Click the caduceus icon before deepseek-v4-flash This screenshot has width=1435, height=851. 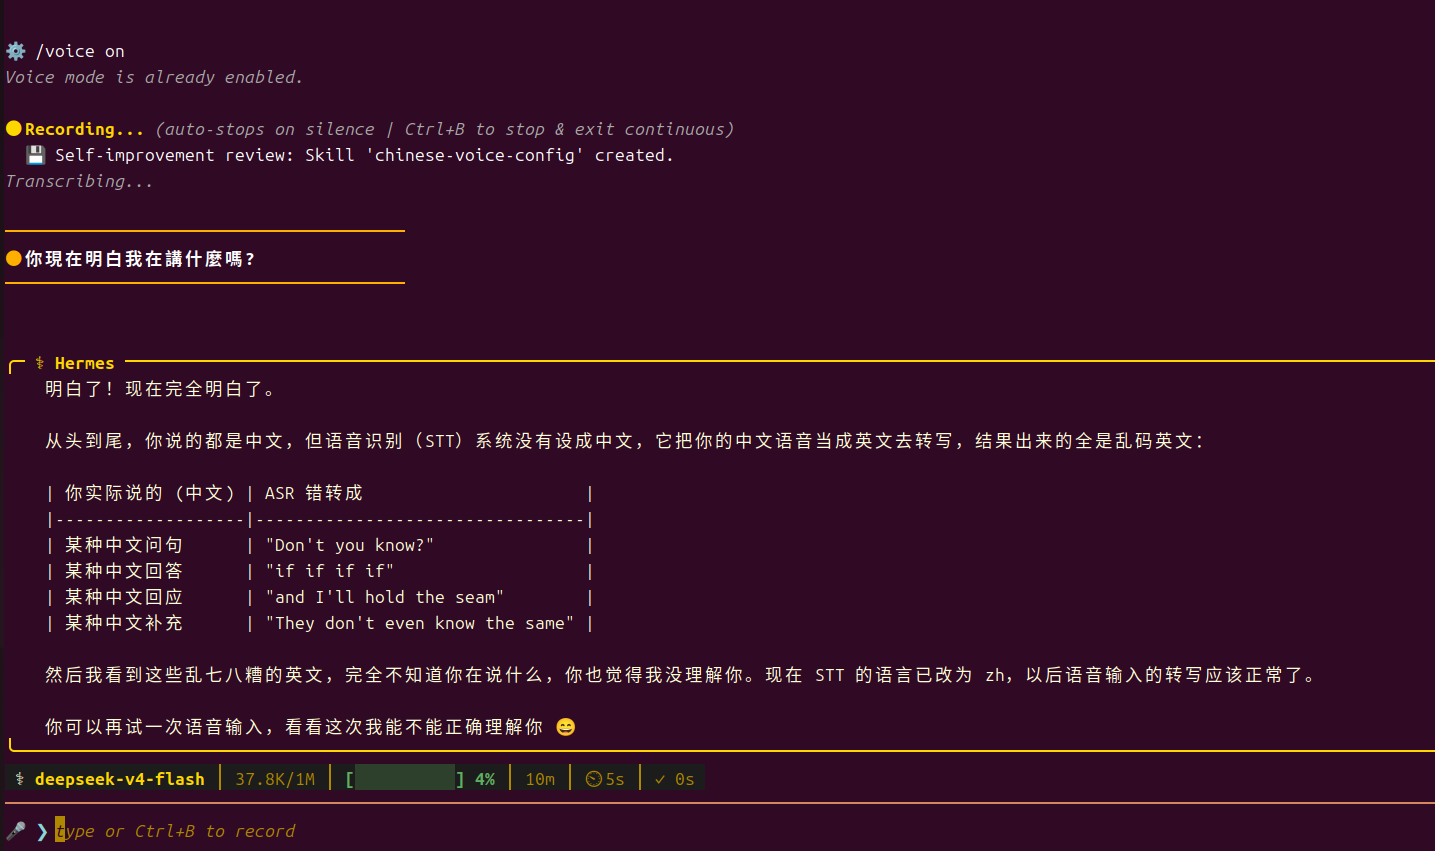pyautogui.click(x=20, y=779)
